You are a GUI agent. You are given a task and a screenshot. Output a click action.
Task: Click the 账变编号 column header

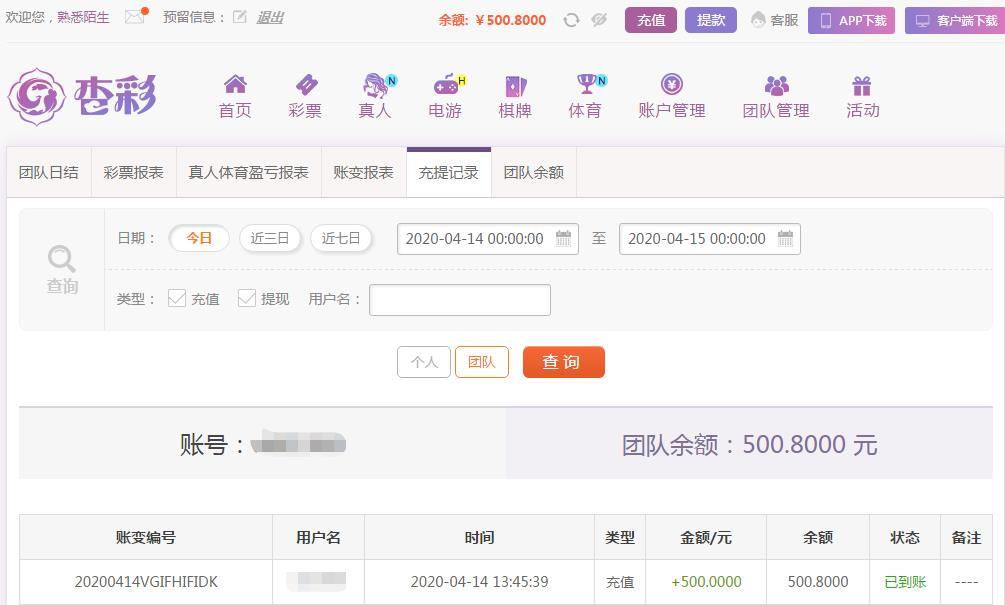tap(146, 538)
